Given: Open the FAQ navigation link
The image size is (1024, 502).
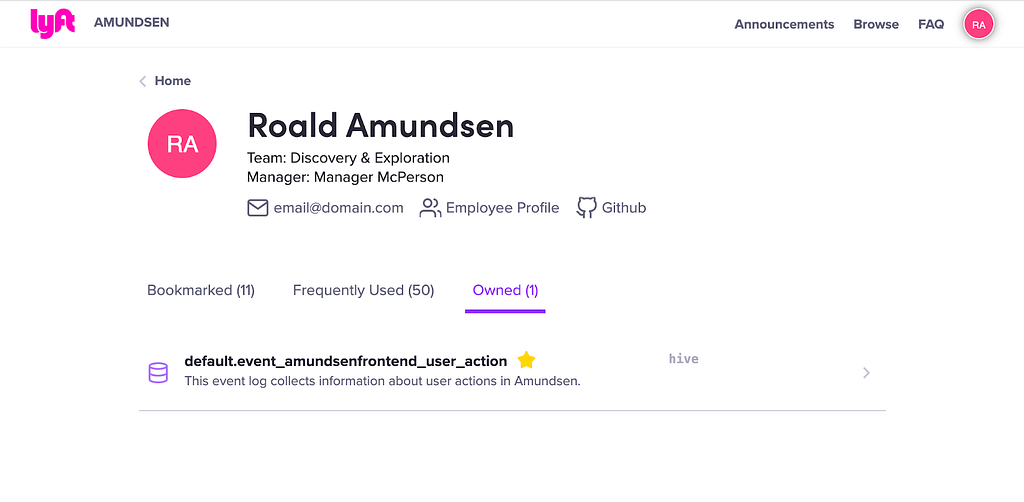Looking at the screenshot, I should [x=931, y=24].
